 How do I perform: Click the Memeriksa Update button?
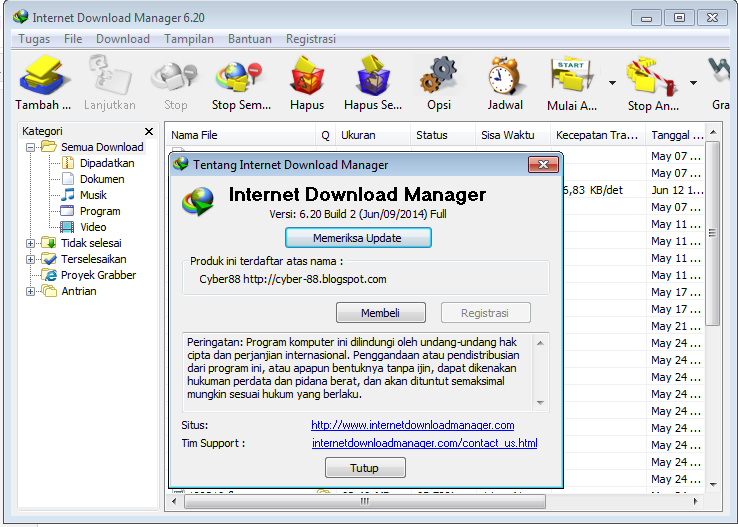point(358,238)
